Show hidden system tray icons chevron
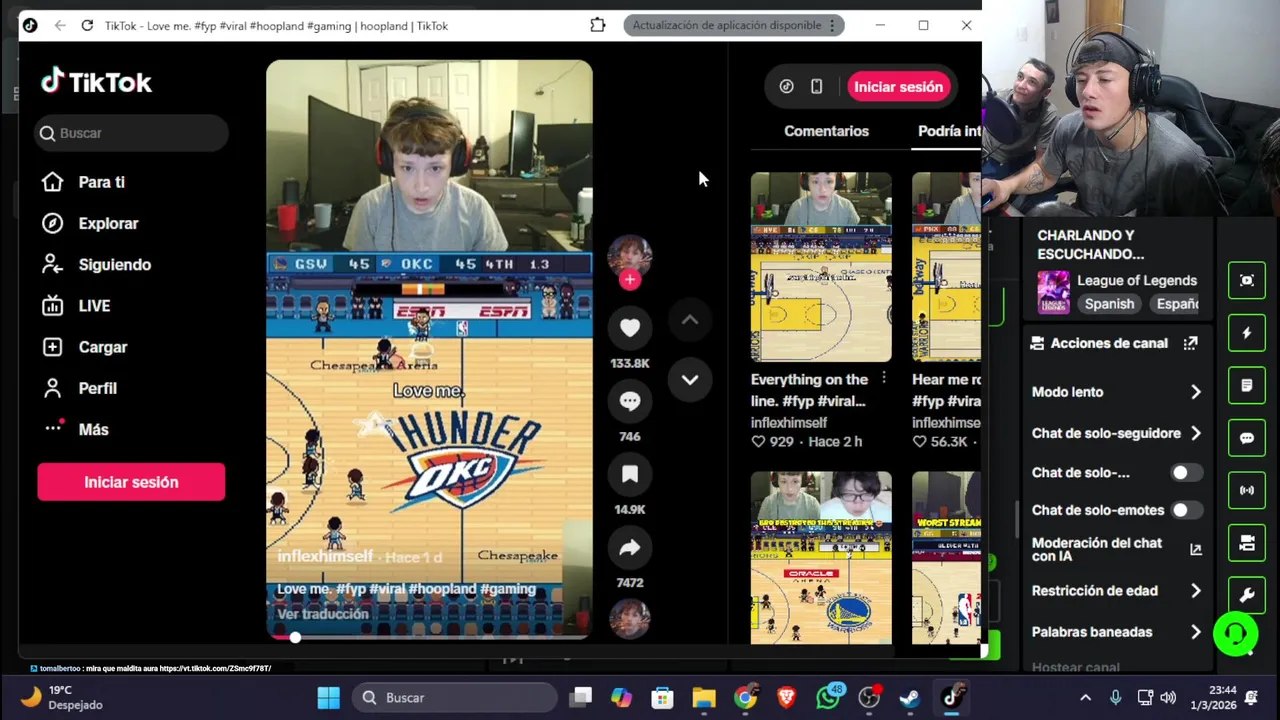 1085,697
